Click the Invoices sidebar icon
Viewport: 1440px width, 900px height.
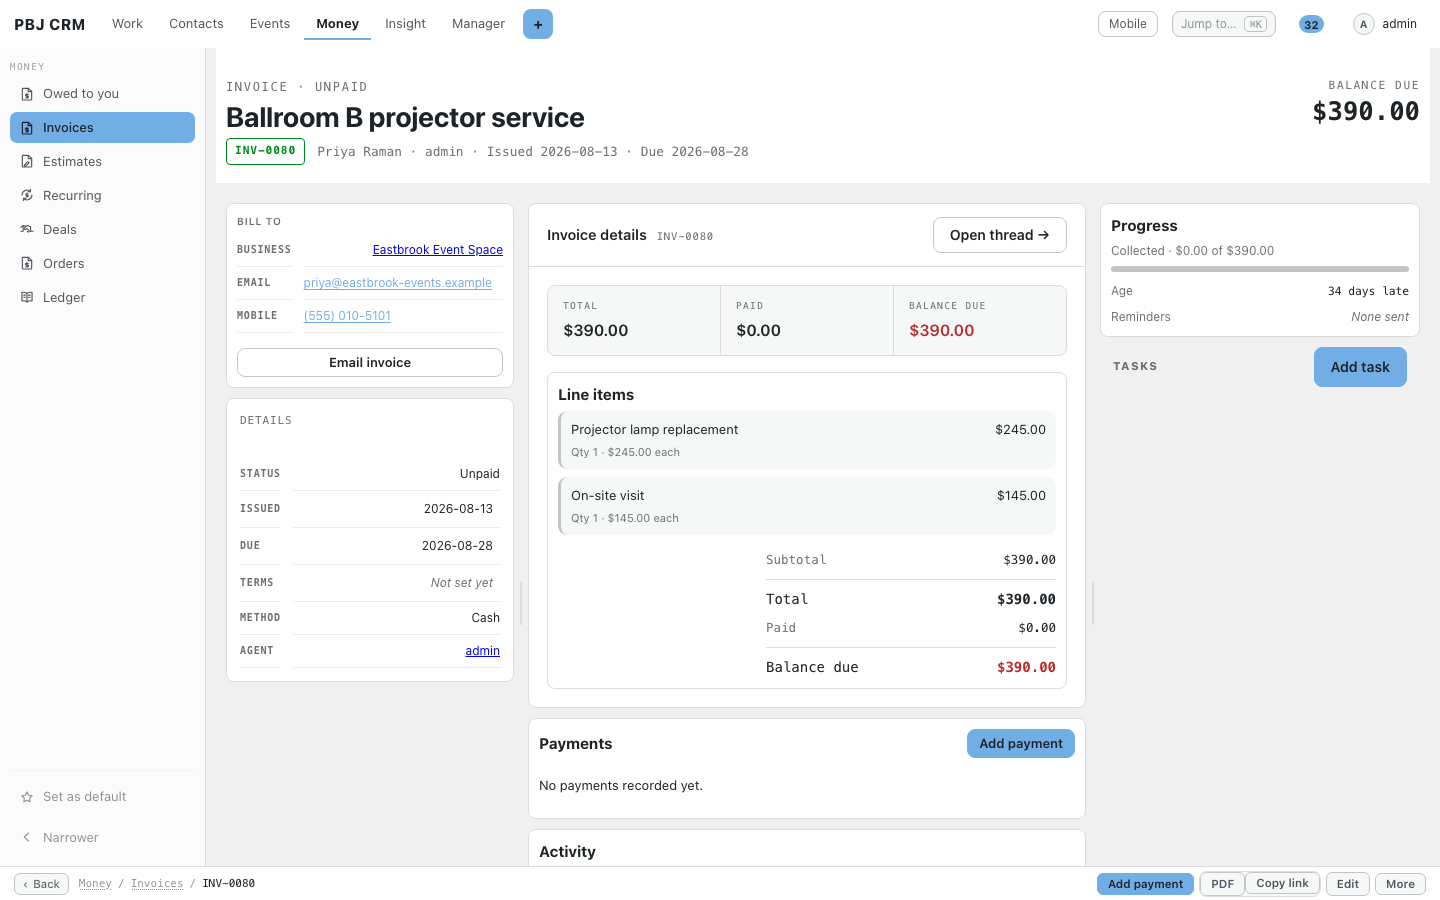coord(27,128)
